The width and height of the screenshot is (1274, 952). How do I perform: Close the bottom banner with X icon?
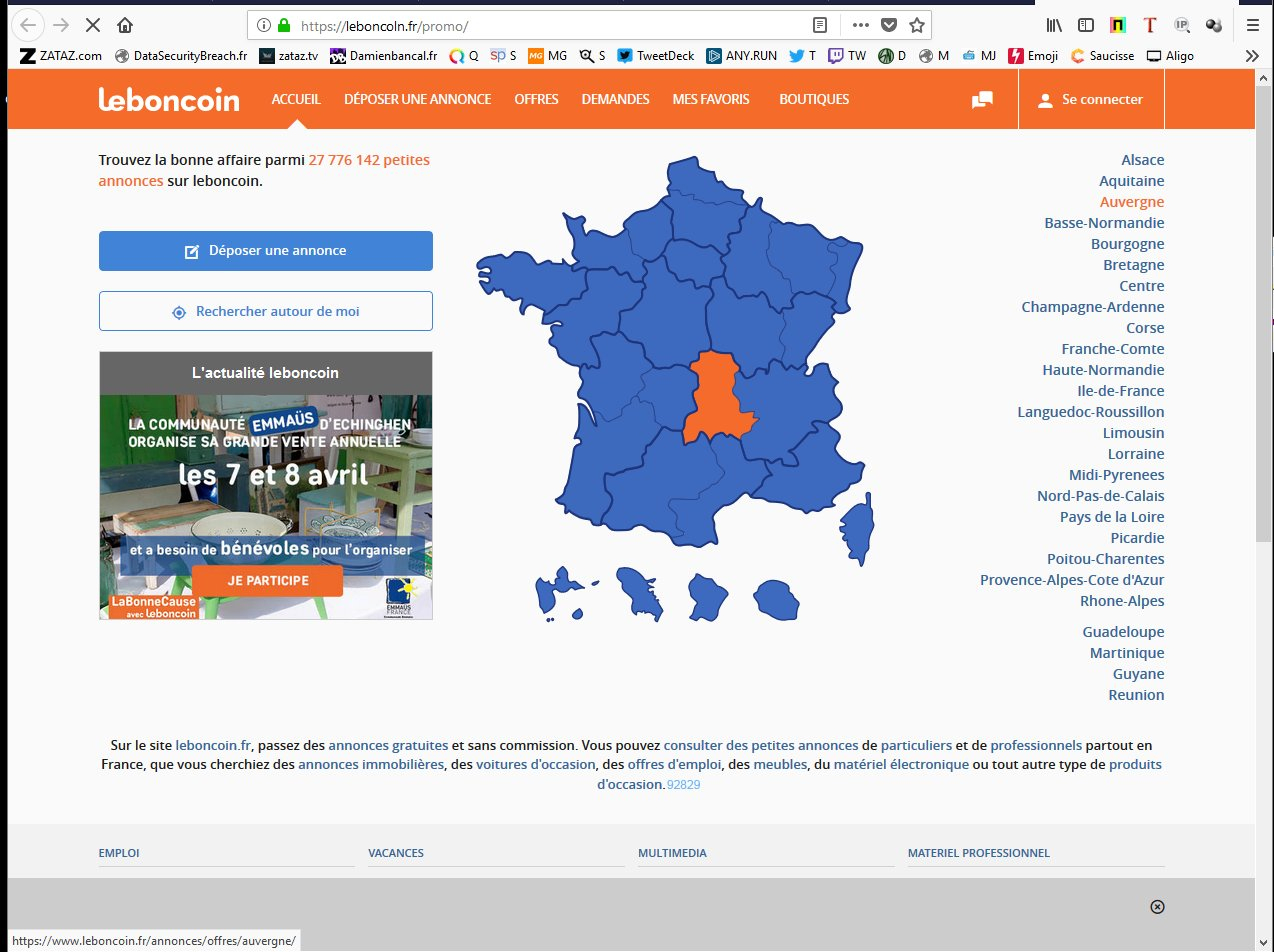point(1157,907)
